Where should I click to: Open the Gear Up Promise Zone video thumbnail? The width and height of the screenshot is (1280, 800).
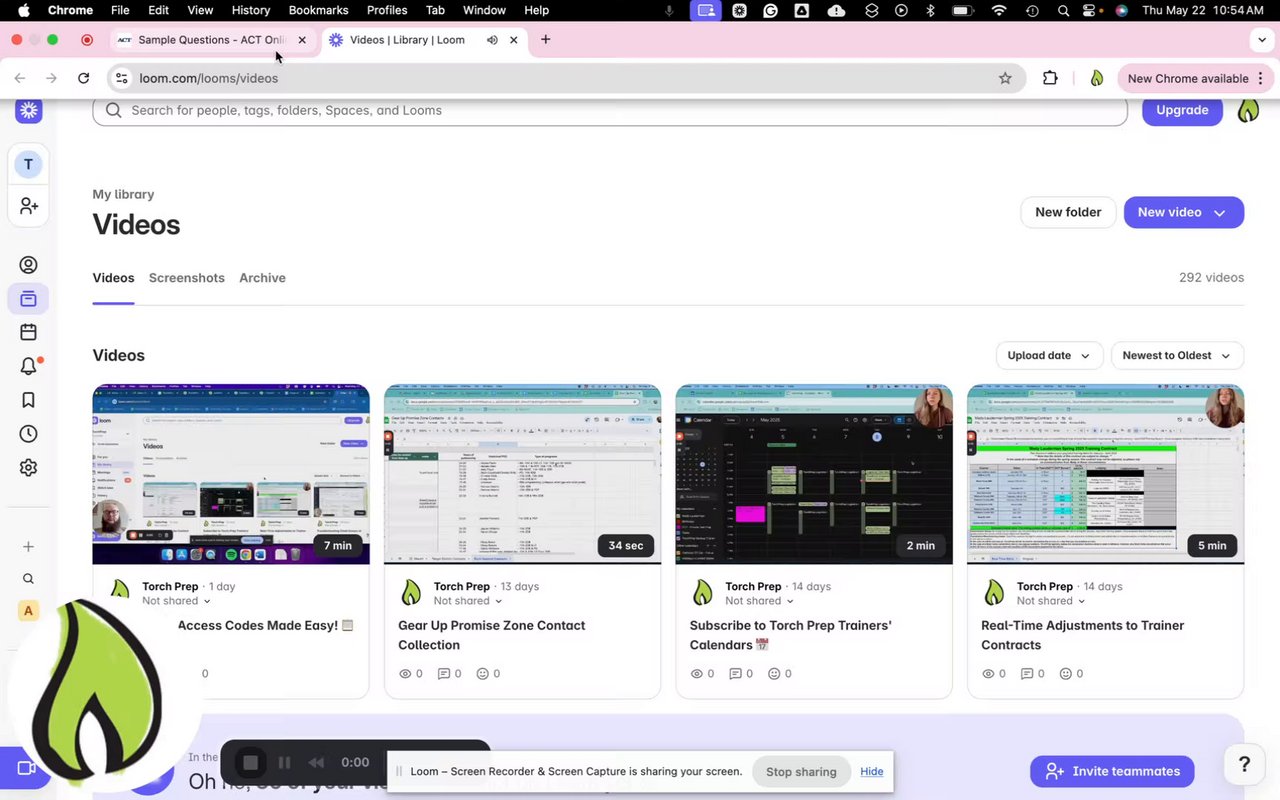click(522, 474)
